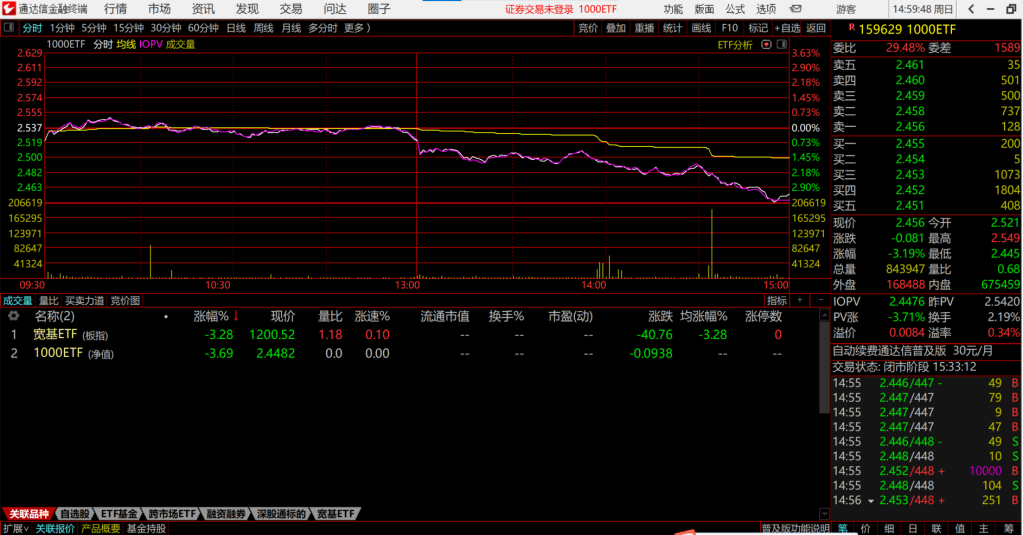Add stock to watchlist with +自选
The height and width of the screenshot is (535, 1023).
click(x=787, y=28)
